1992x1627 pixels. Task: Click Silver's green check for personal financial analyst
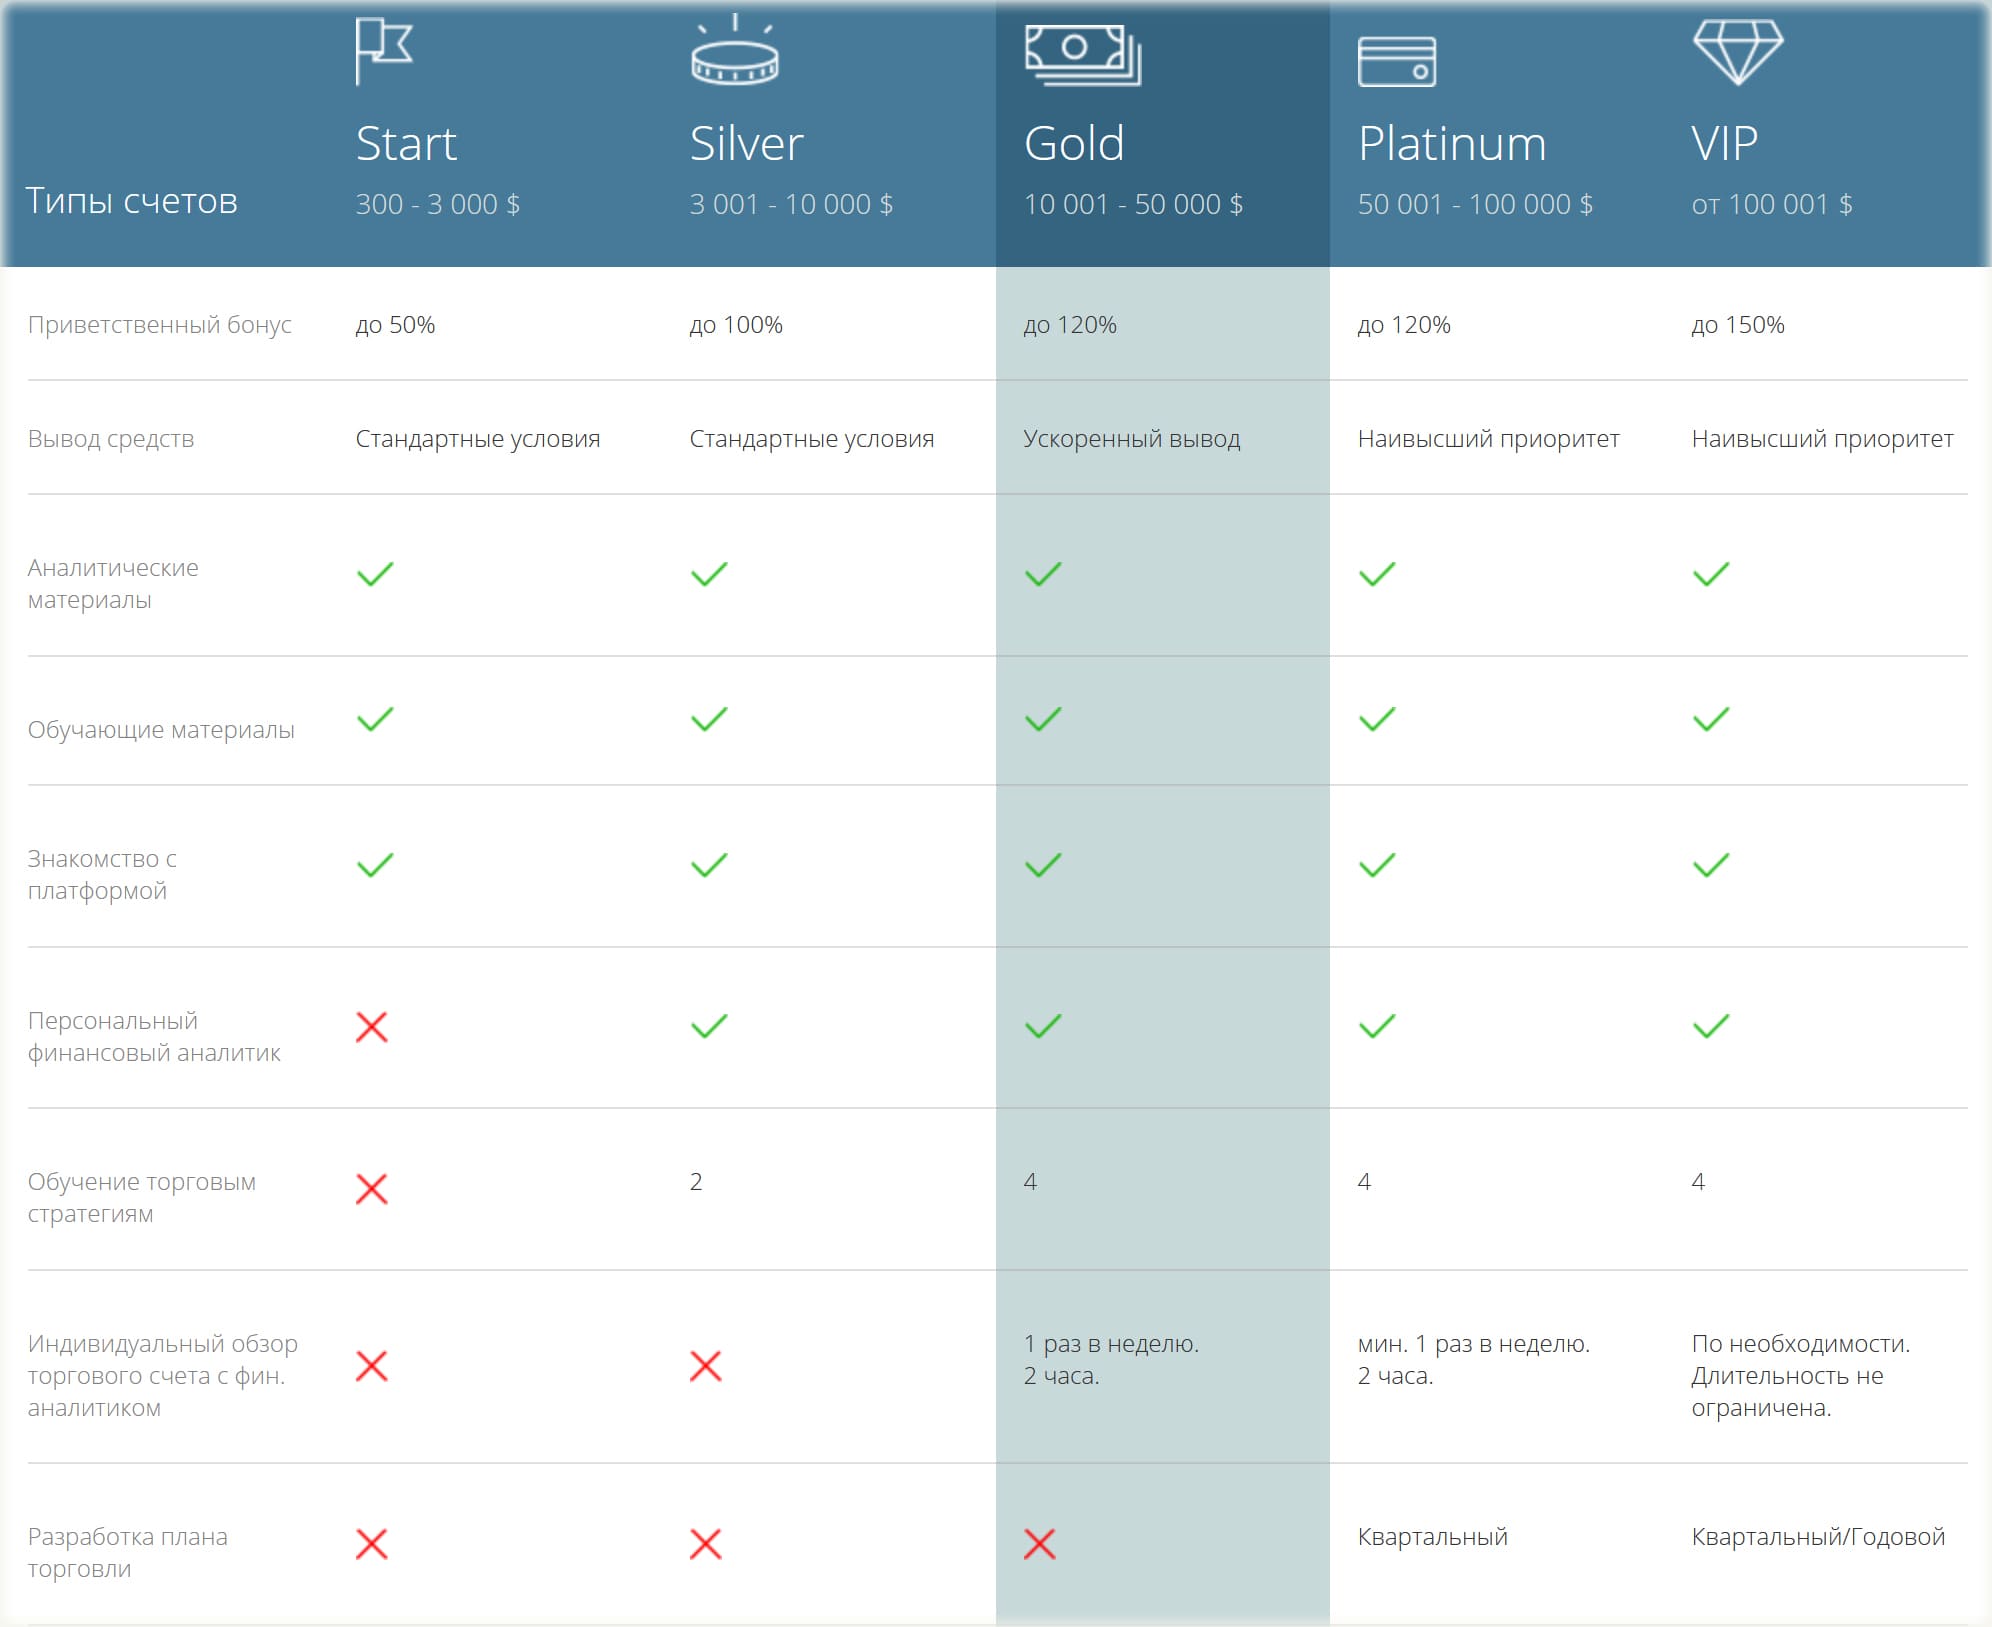tap(709, 1026)
